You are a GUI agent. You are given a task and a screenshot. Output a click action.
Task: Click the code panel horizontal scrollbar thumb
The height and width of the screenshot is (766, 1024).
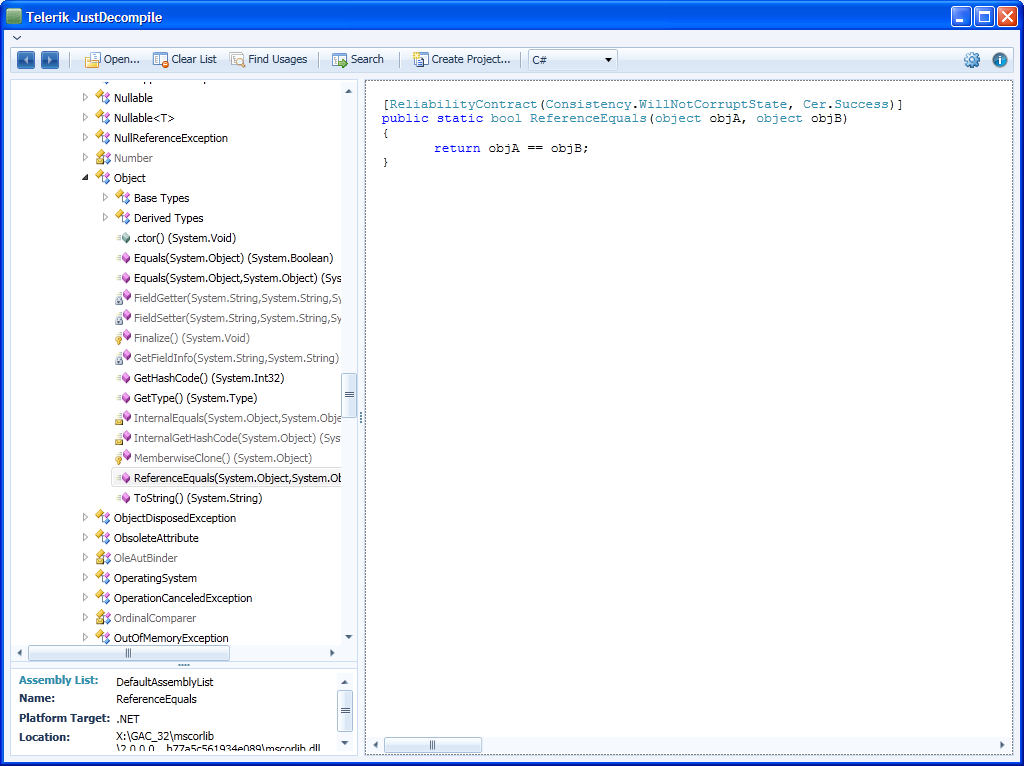(432, 744)
